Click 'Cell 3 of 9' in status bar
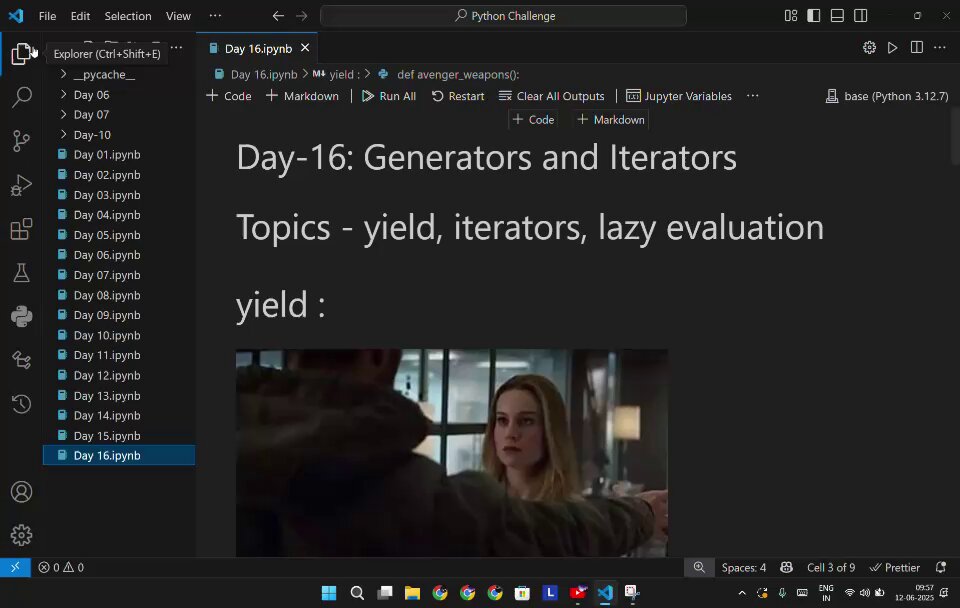Viewport: 960px width, 608px height. [x=831, y=568]
